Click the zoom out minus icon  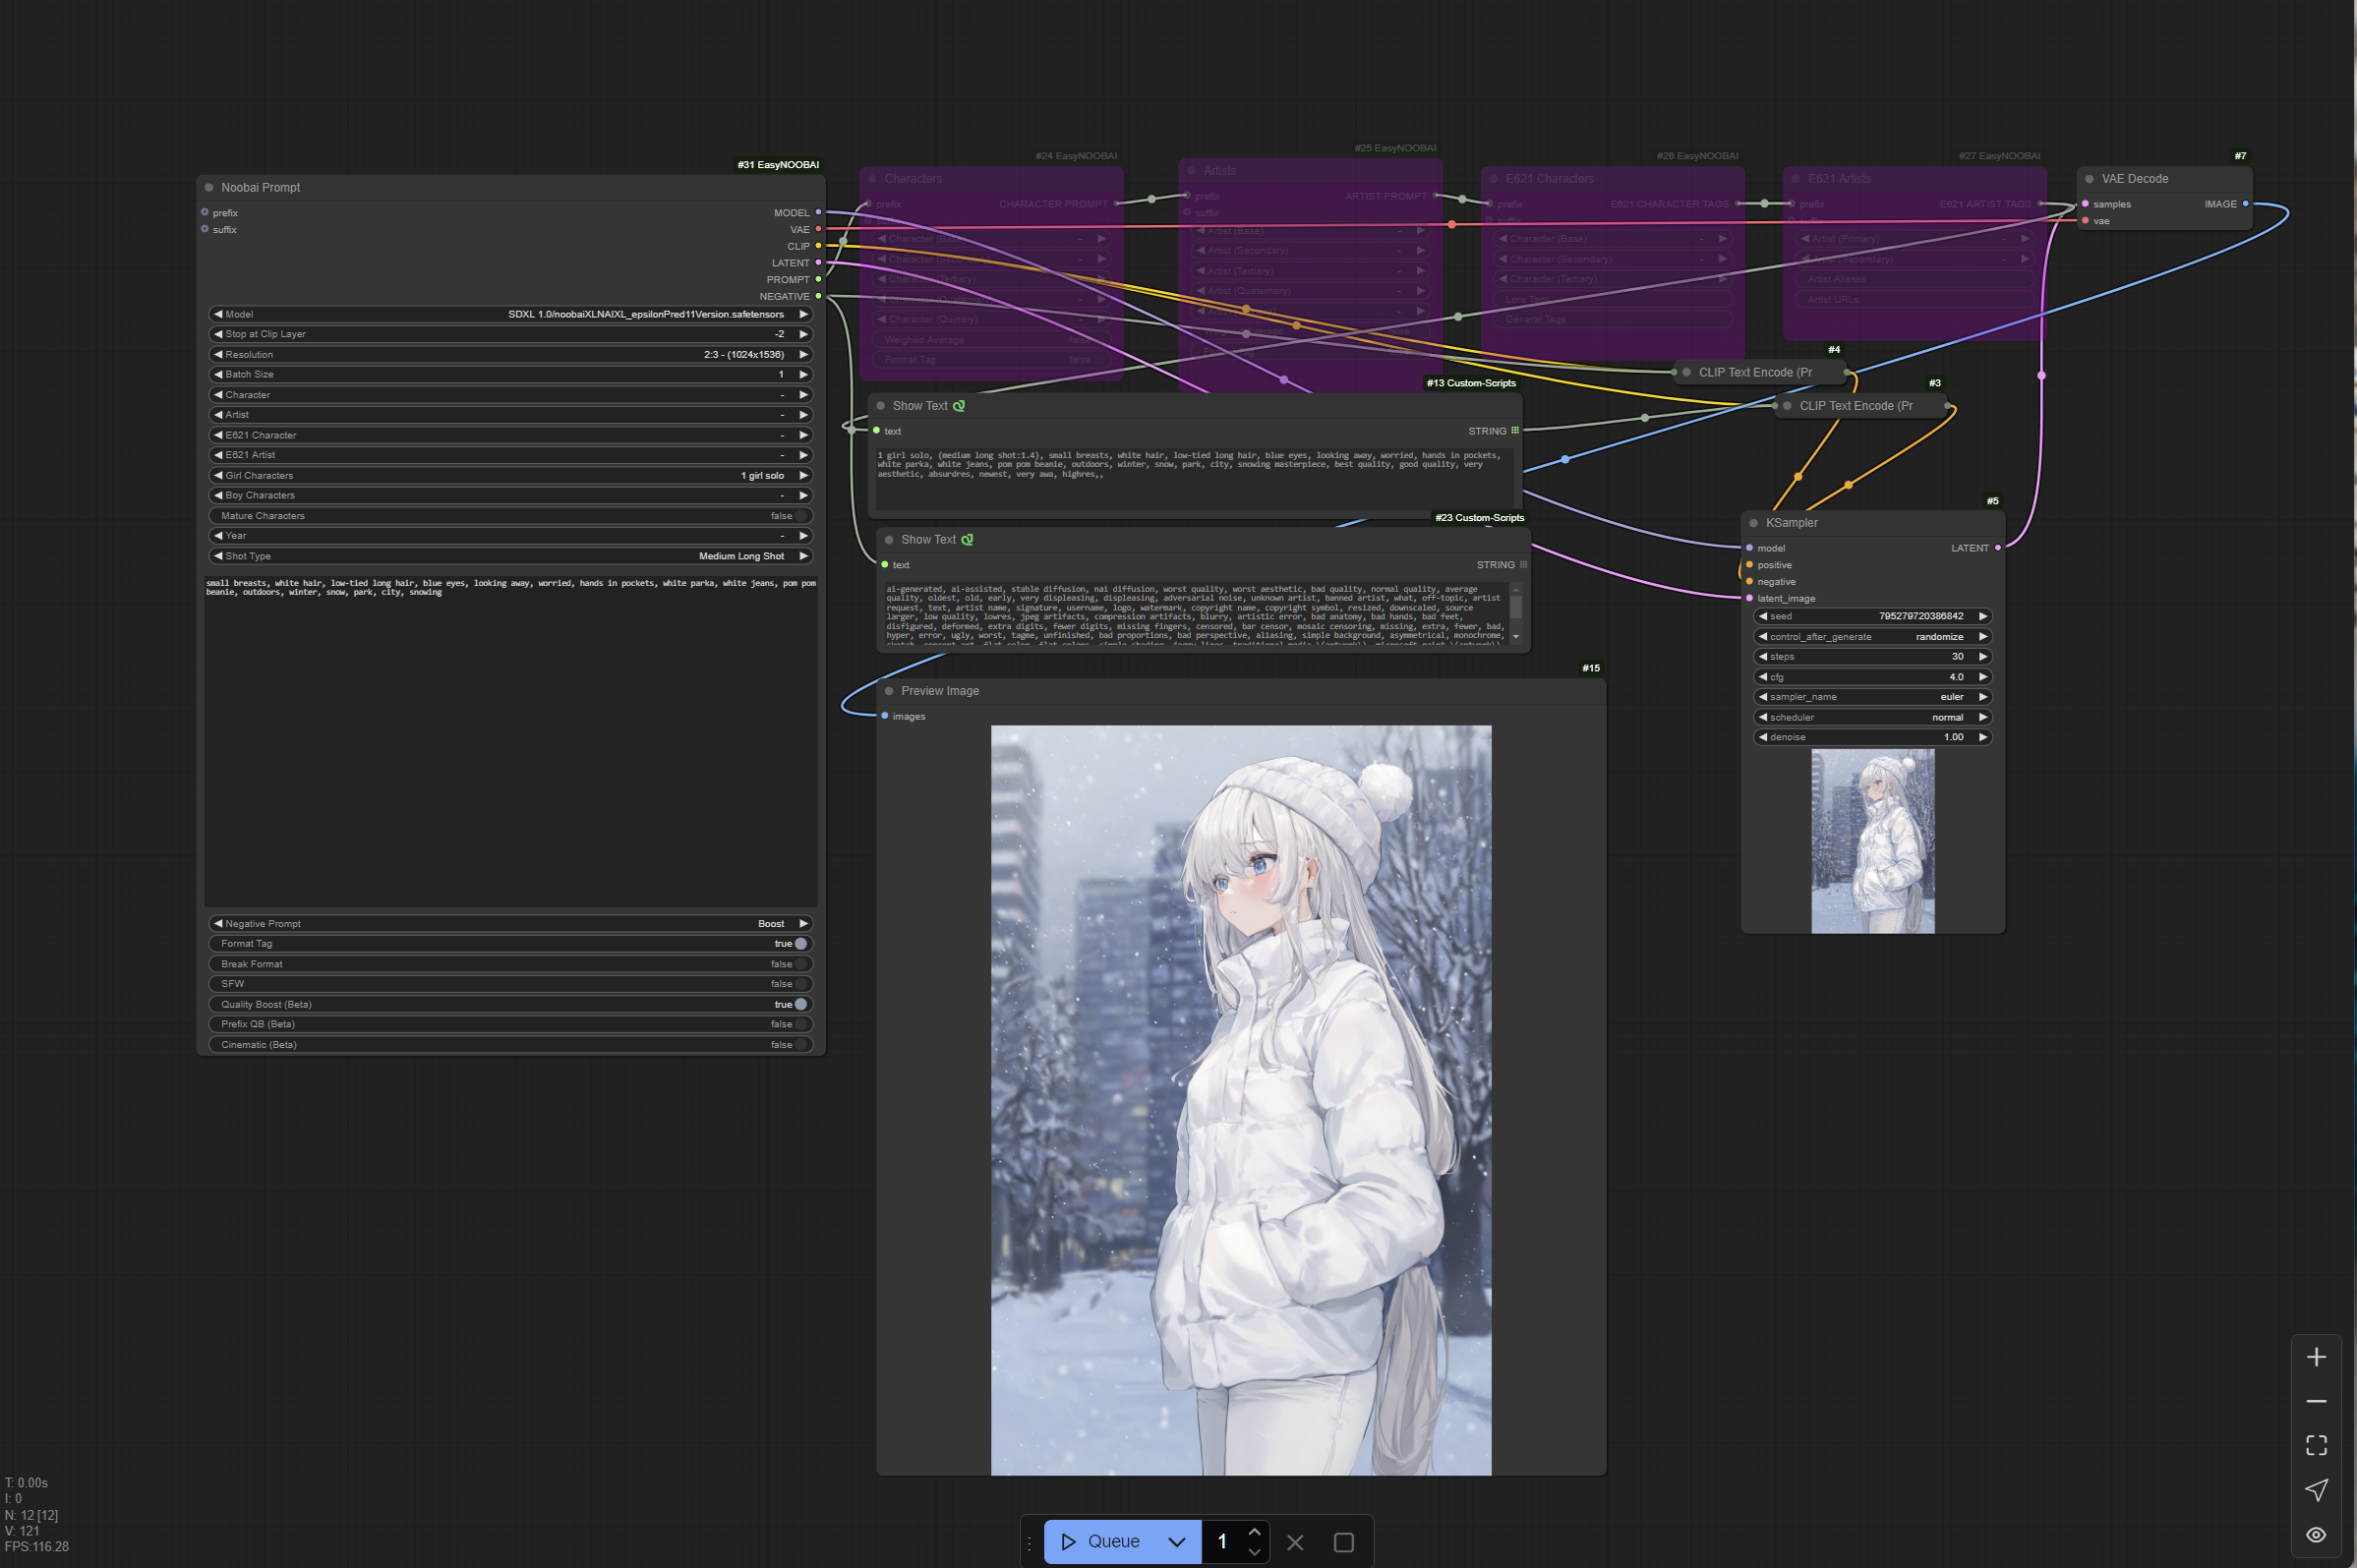pyautogui.click(x=2316, y=1401)
